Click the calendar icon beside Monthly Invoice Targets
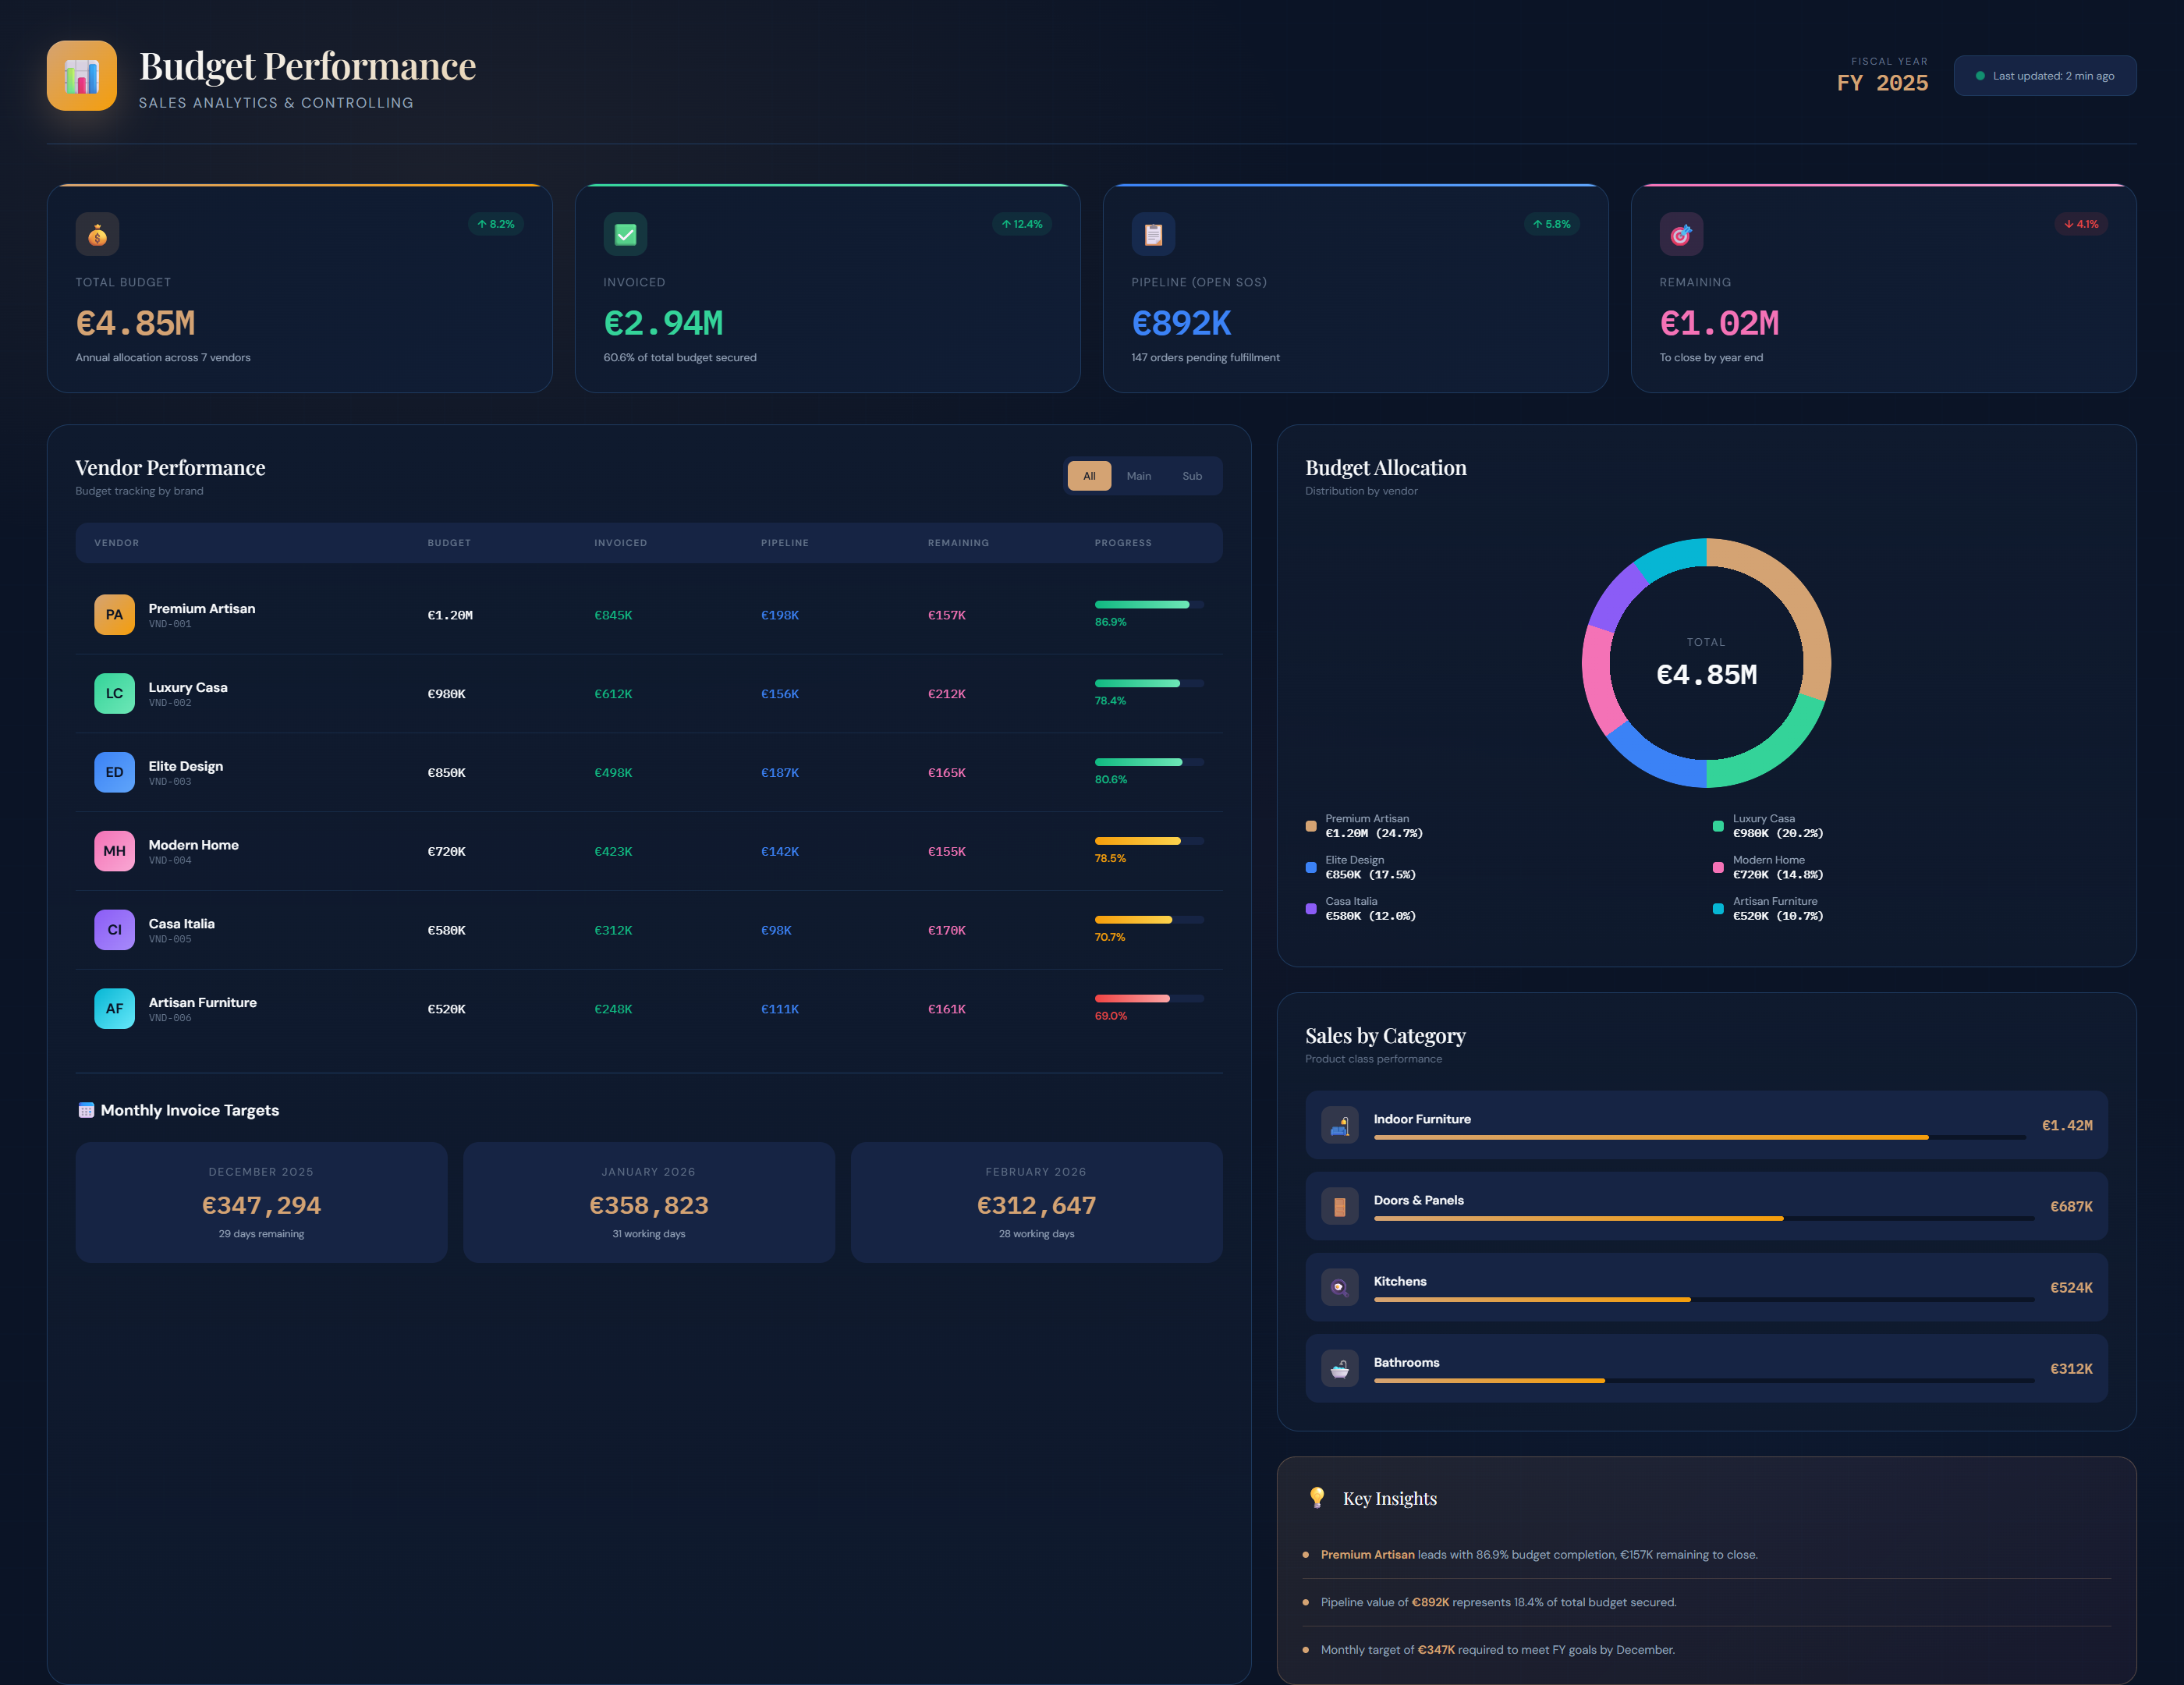The height and width of the screenshot is (1685, 2184). tap(86, 1109)
